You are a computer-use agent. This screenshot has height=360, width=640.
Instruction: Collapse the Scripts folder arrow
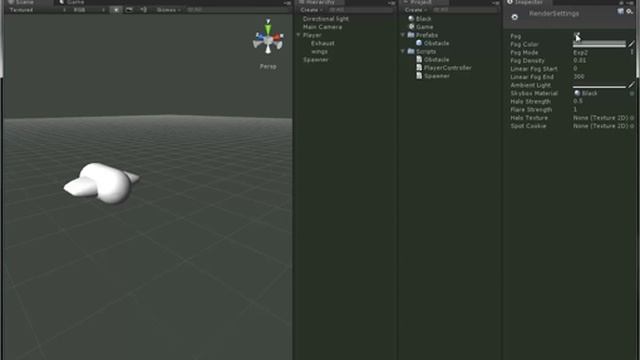click(403, 51)
